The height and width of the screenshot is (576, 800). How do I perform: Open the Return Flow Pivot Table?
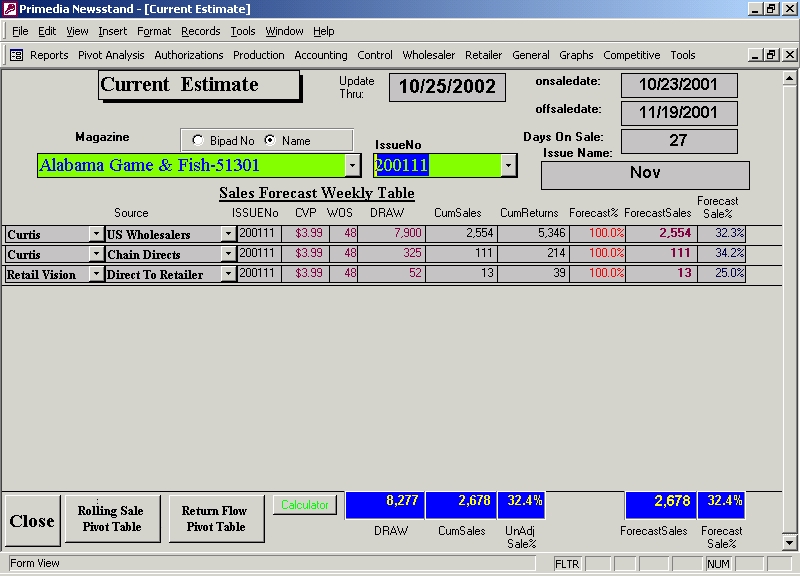[216, 518]
